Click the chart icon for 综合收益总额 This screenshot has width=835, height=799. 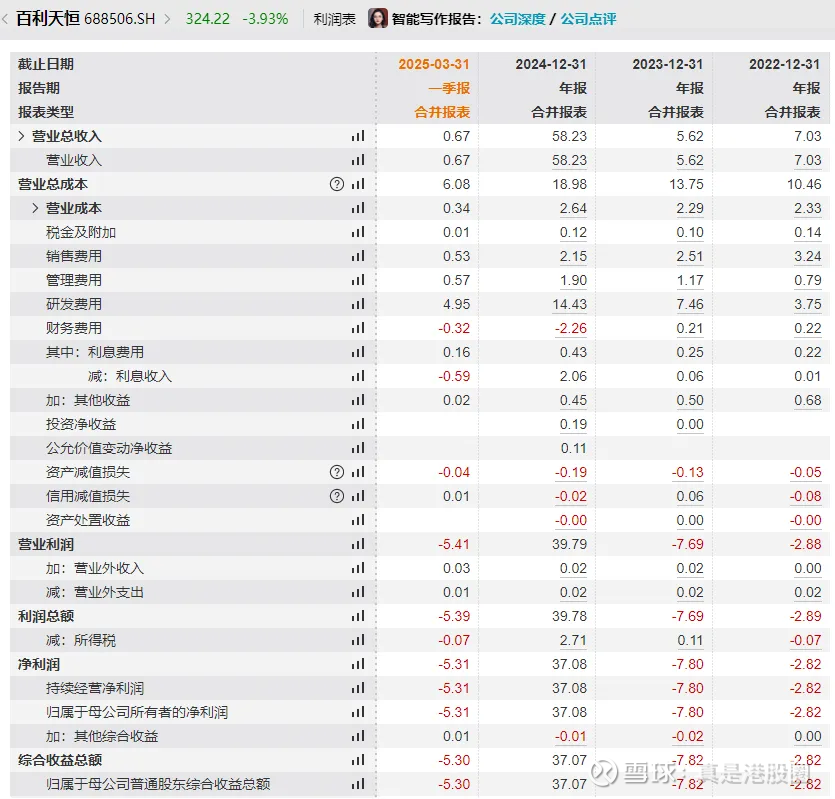(357, 760)
